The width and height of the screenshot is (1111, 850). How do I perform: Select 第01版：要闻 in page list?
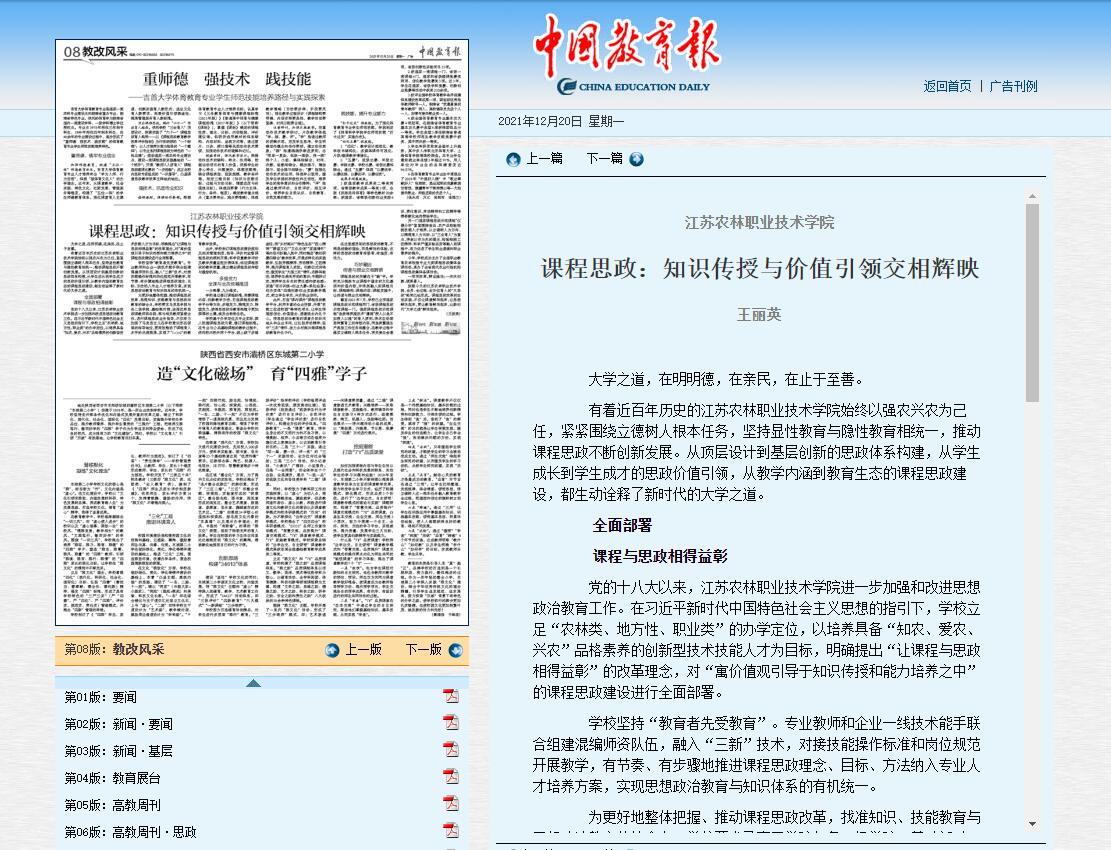(x=101, y=697)
